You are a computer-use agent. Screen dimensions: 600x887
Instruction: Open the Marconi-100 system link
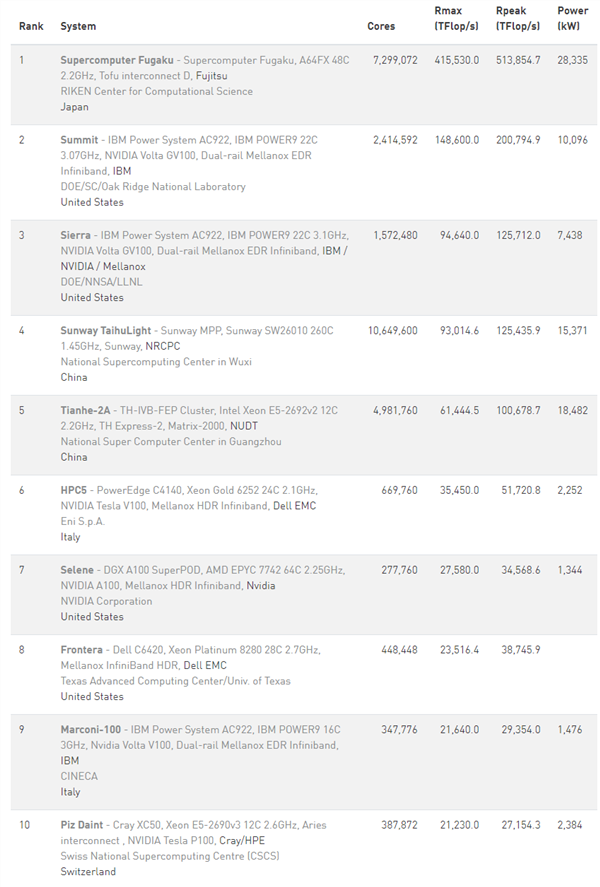(92, 730)
